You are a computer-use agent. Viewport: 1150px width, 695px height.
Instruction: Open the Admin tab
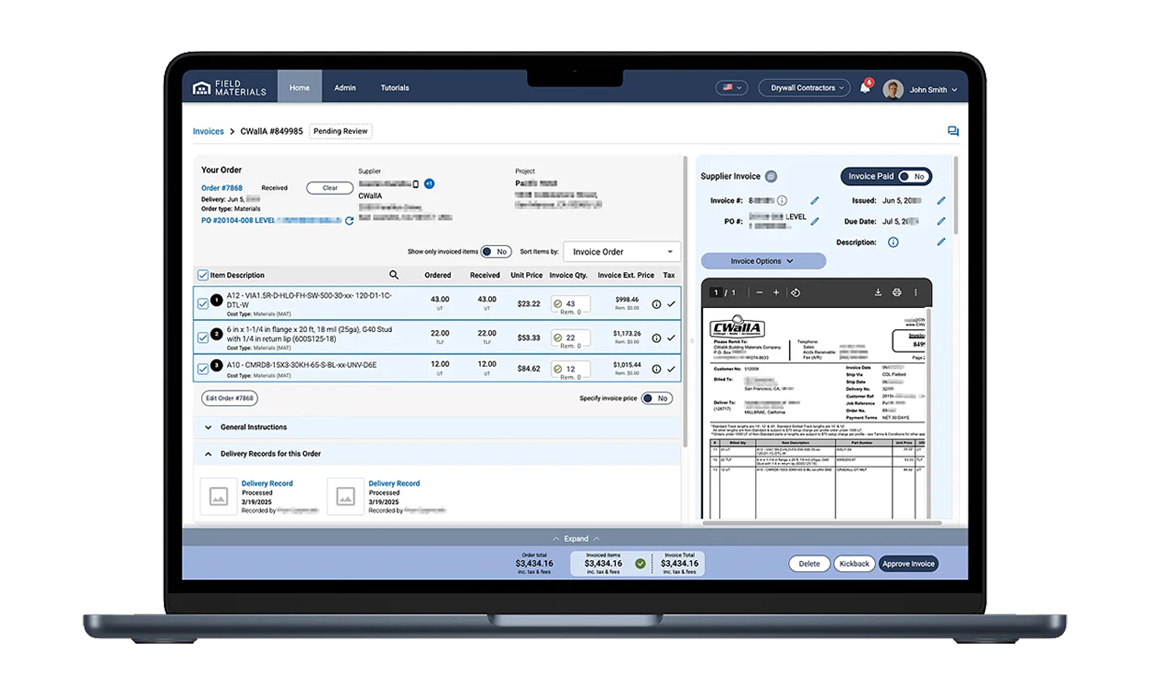[345, 88]
